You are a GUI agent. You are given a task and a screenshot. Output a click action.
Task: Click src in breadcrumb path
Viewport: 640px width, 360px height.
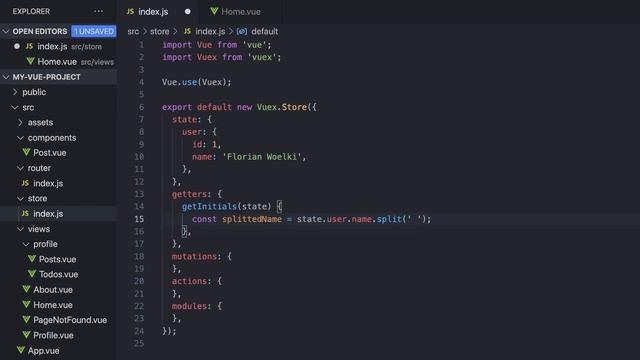[133, 31]
